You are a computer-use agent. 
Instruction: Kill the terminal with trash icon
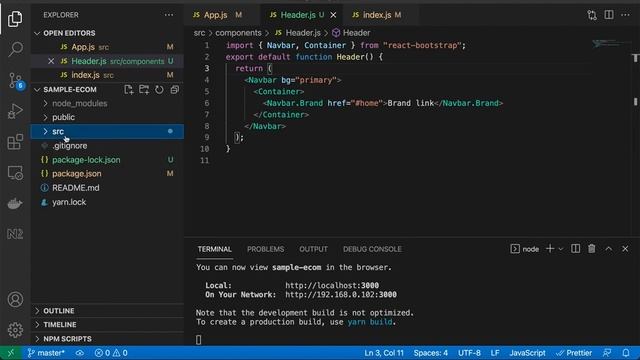tap(591, 249)
